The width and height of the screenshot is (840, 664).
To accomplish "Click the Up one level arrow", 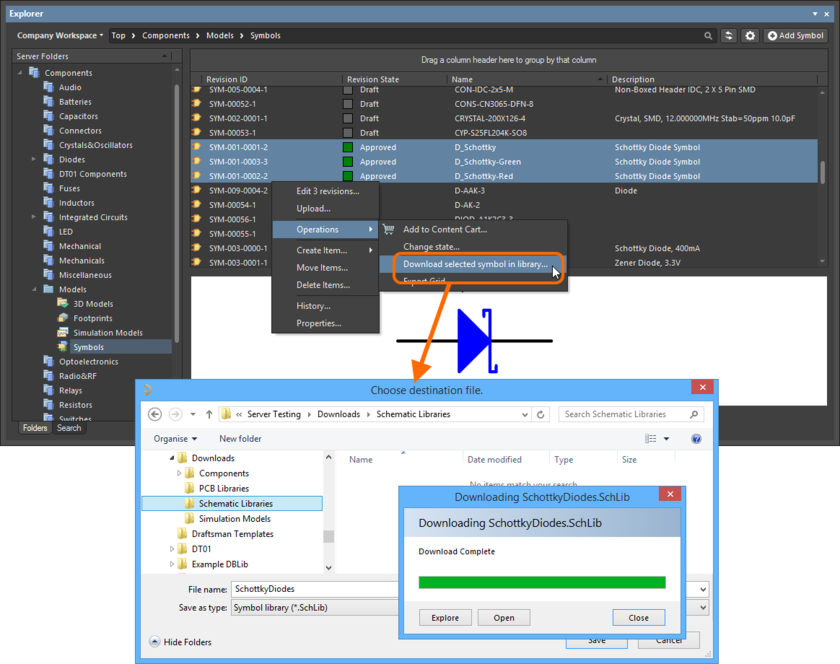I will tap(208, 414).
